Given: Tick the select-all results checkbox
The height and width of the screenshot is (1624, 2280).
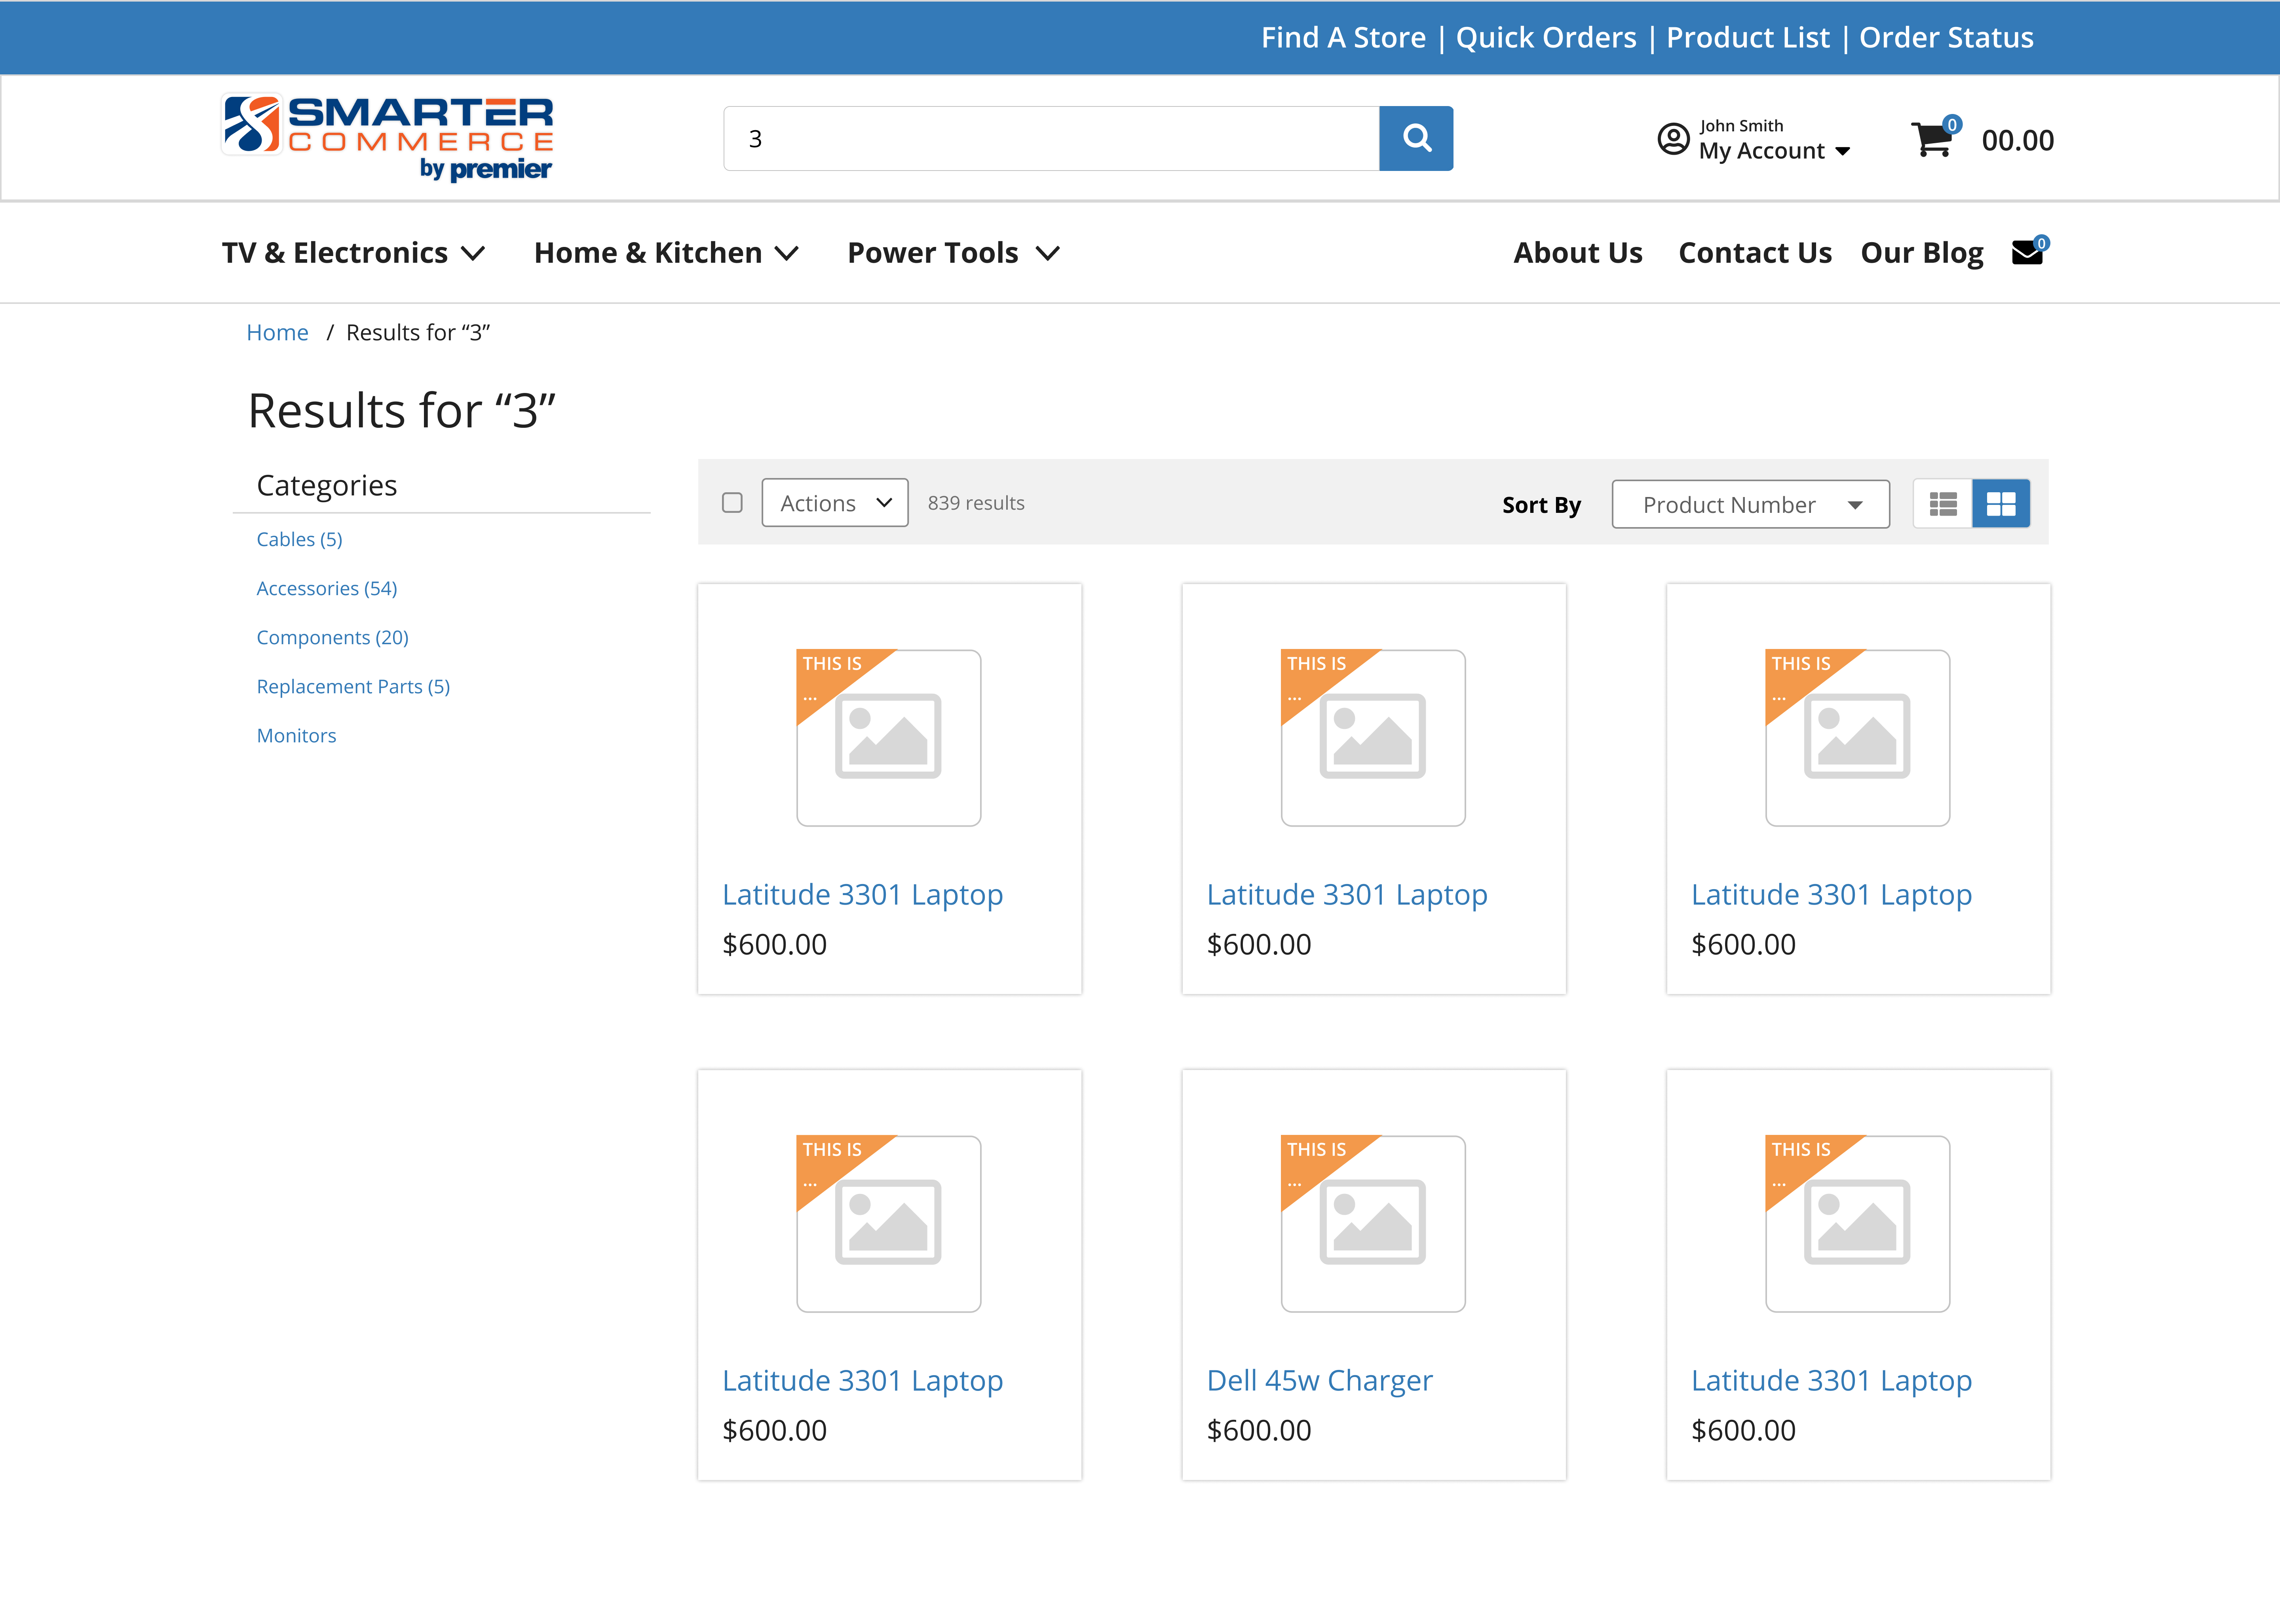Looking at the screenshot, I should [x=732, y=503].
